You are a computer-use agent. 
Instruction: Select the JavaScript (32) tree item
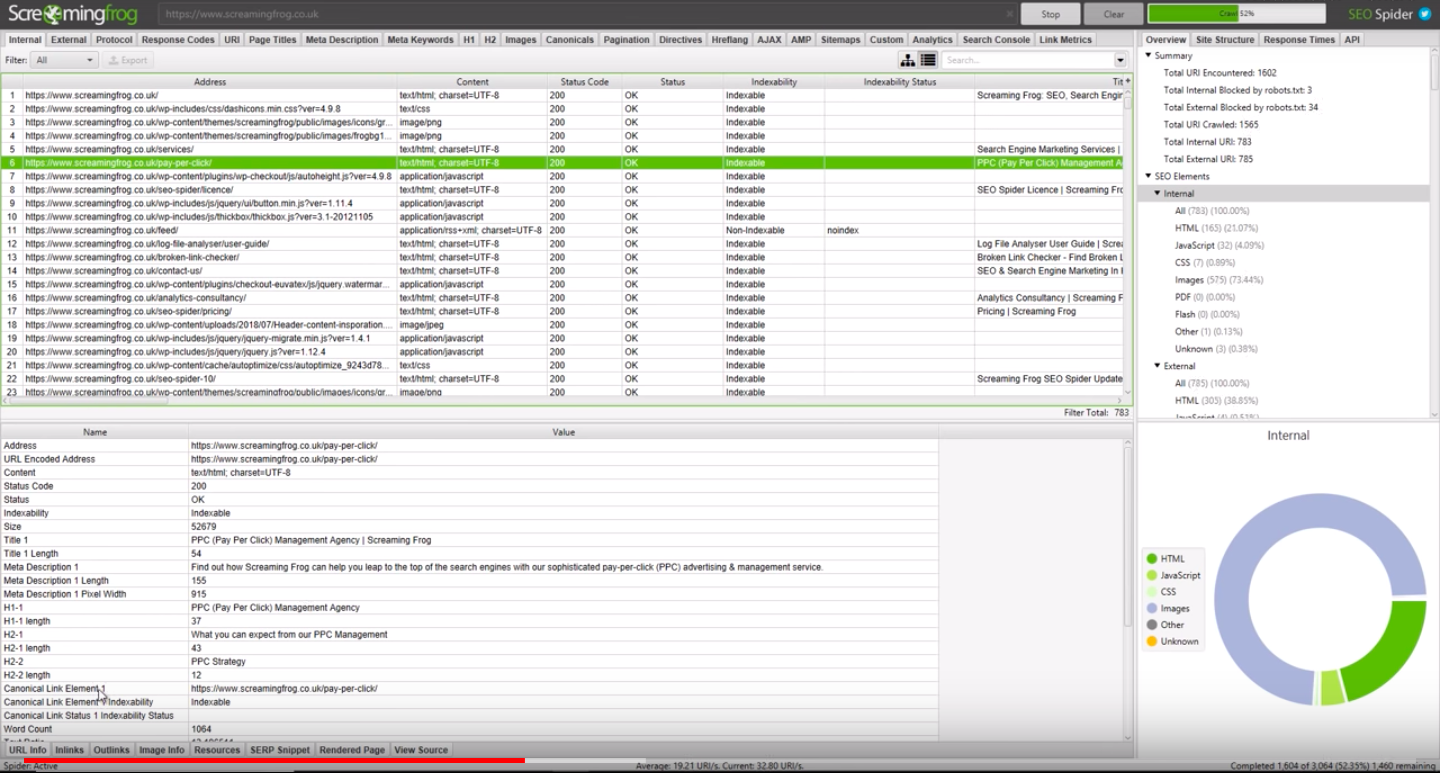point(1219,245)
